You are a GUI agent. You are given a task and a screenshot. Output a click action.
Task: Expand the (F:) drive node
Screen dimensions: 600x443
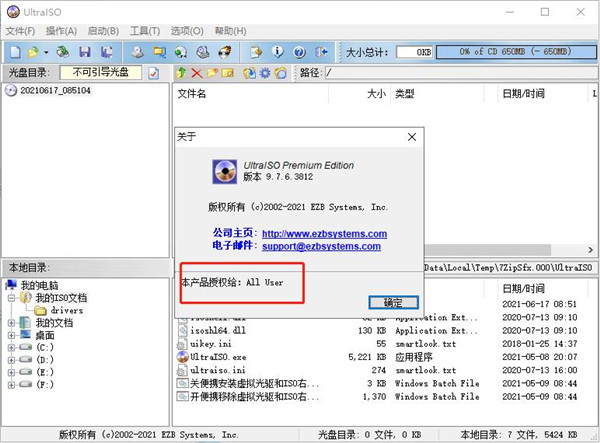tap(11, 385)
